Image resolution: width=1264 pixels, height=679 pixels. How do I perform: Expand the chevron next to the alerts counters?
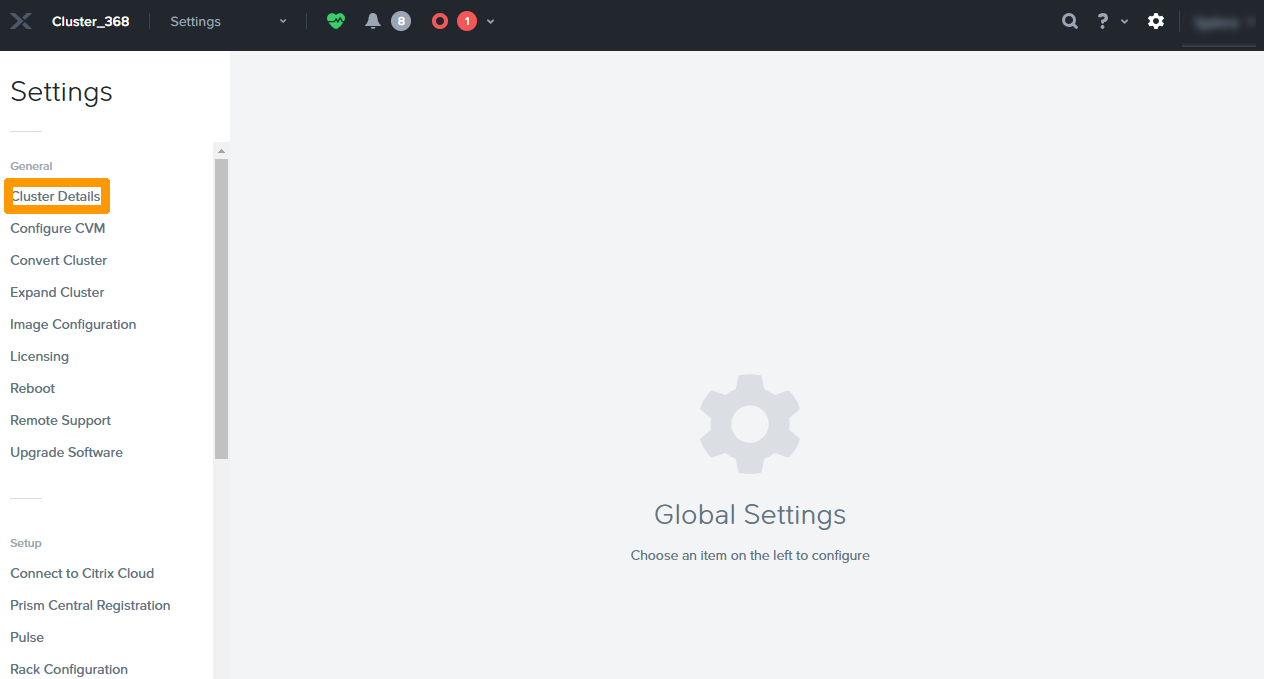tap(489, 20)
